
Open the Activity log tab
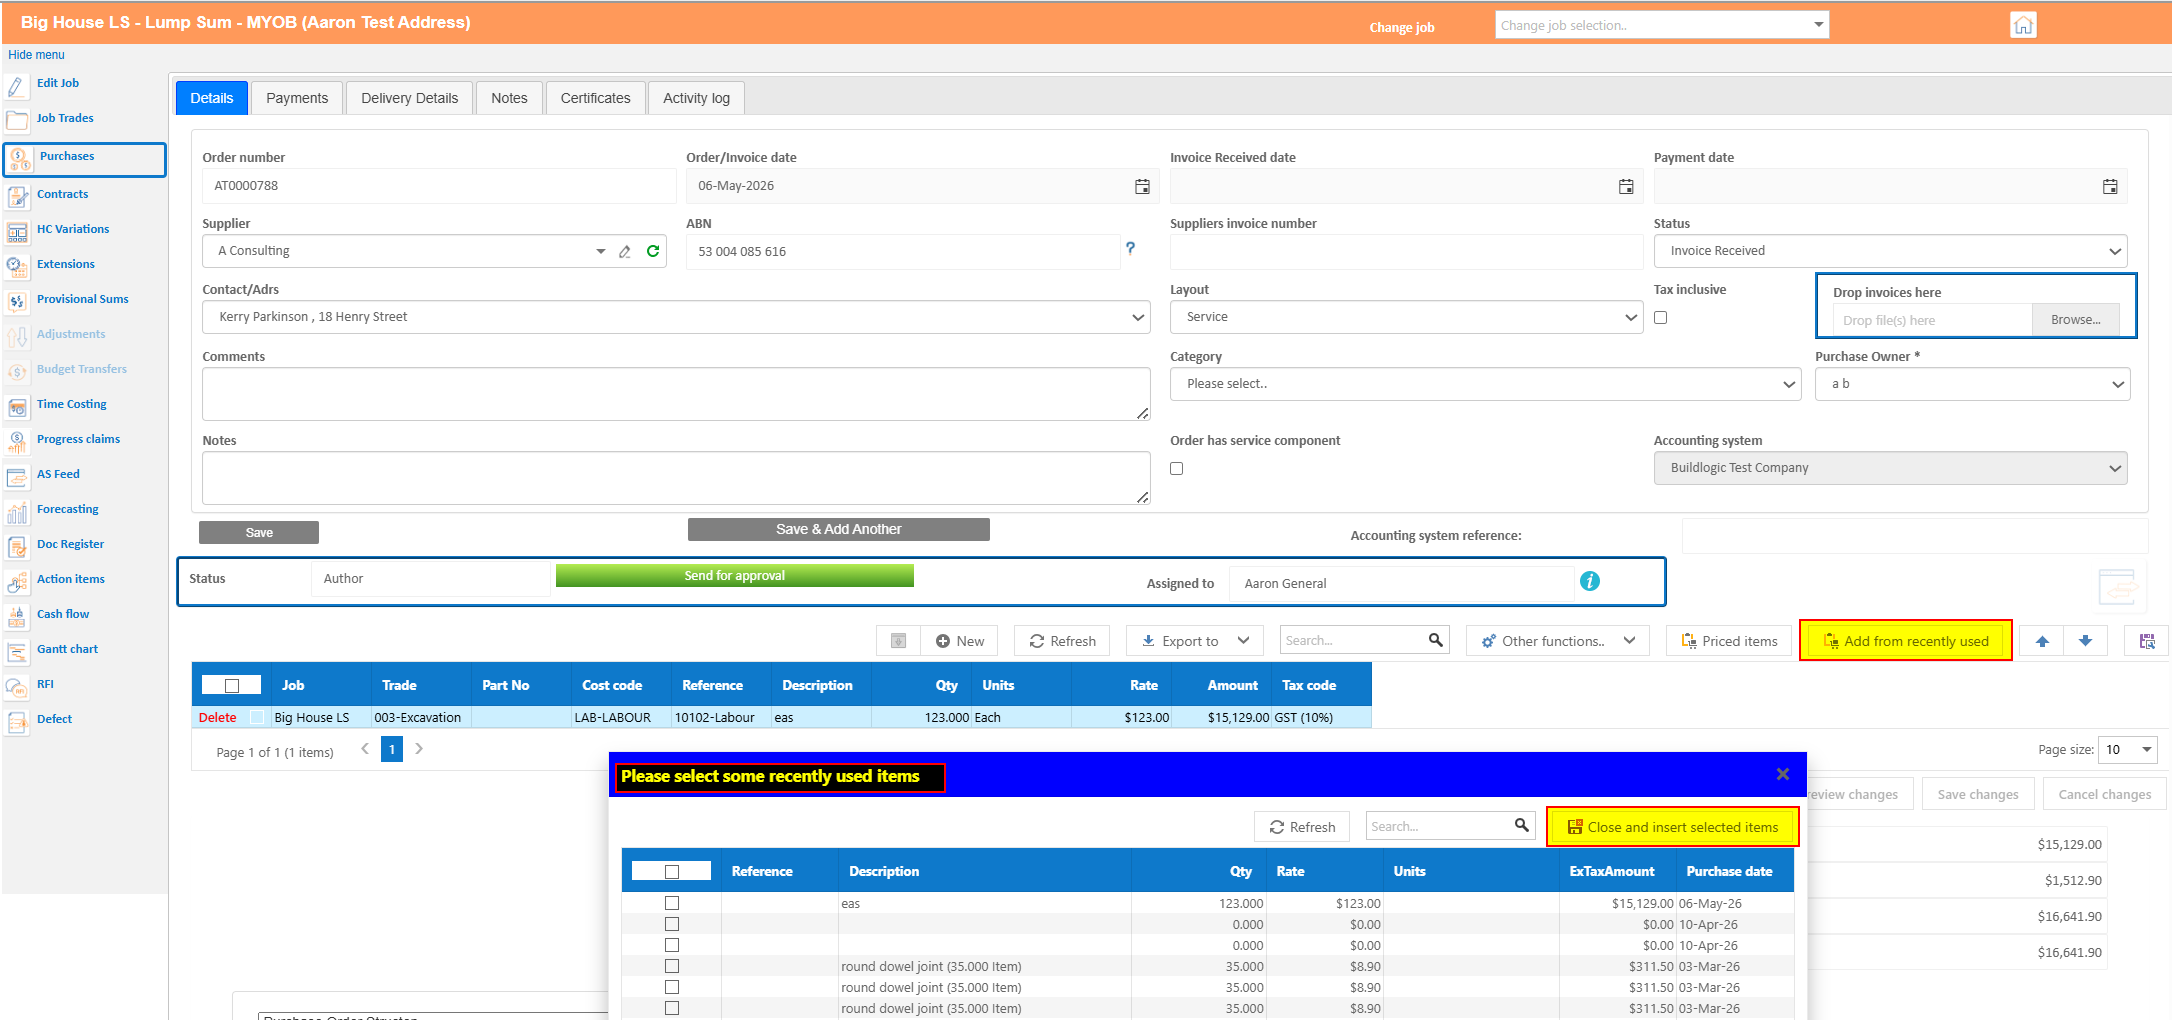click(x=696, y=98)
